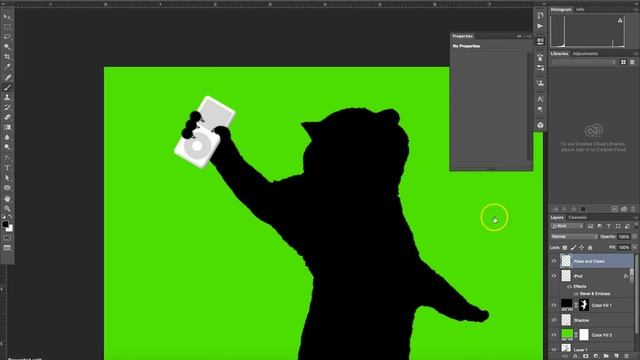Screen dimensions: 640x360
Task: Toggle lock transparent pixels
Action: [565, 247]
